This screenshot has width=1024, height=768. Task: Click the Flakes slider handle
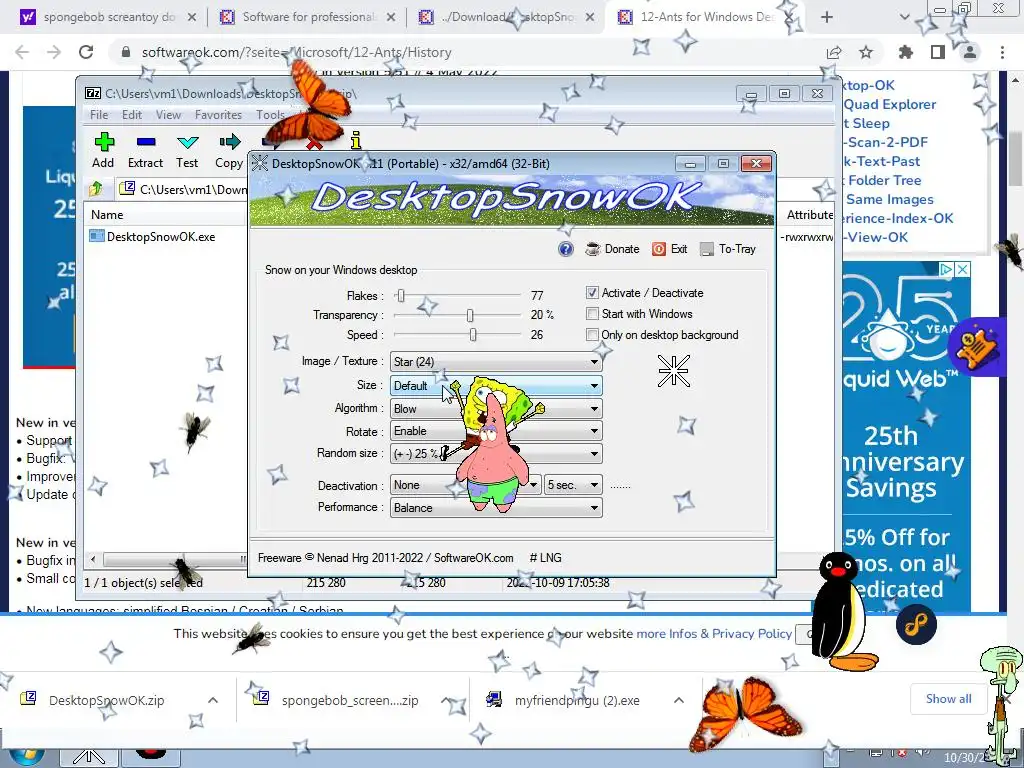(401, 295)
